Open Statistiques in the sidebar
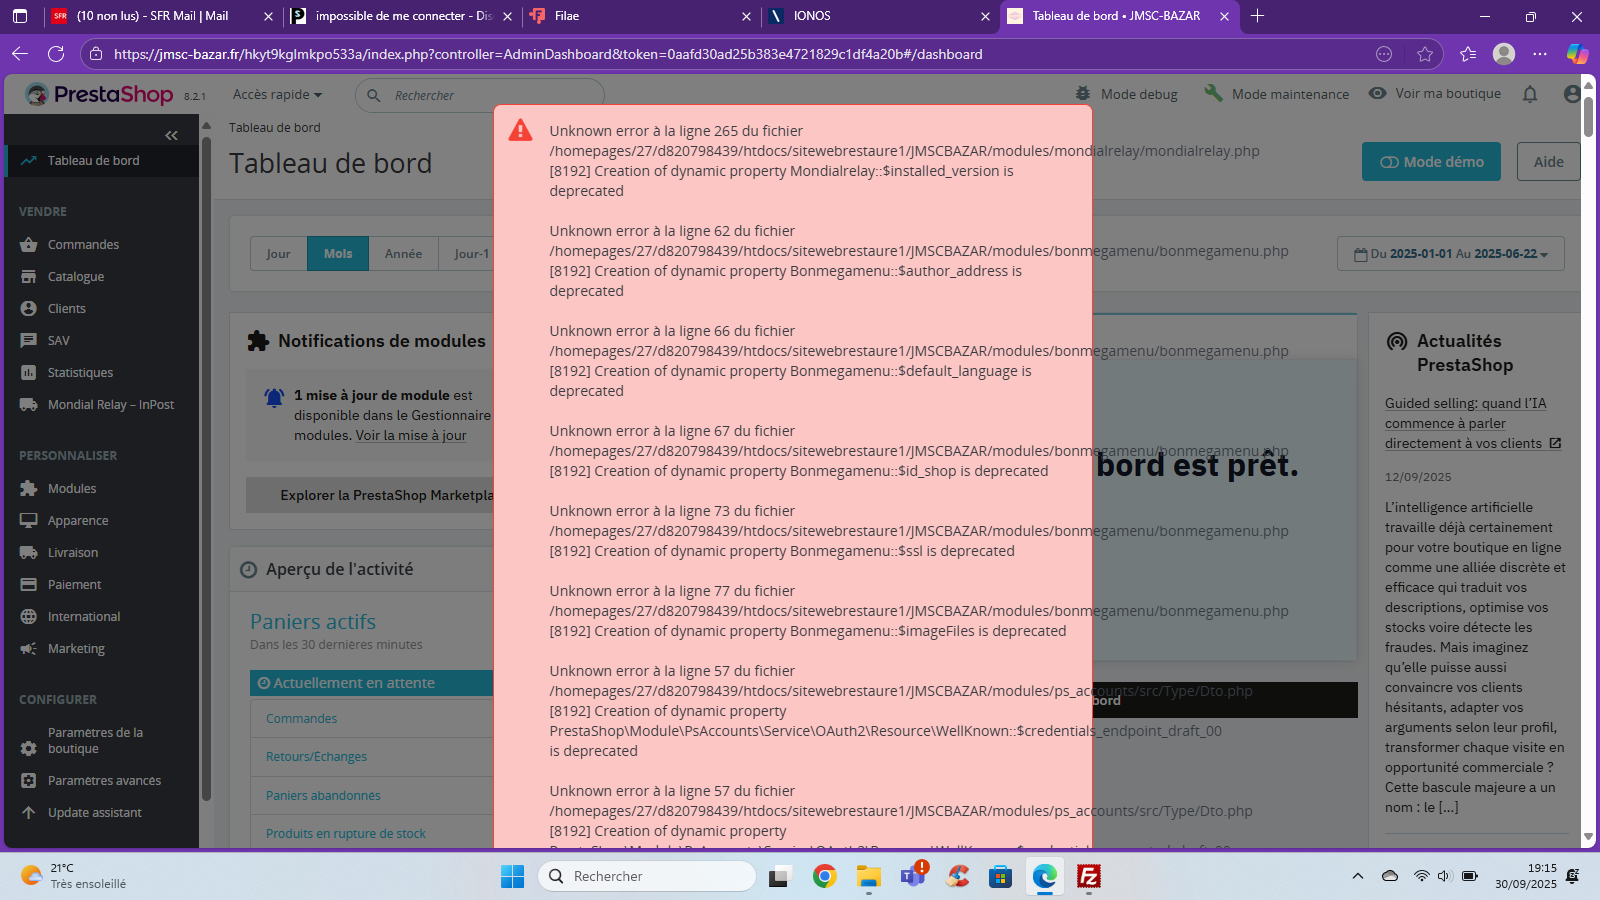The width and height of the screenshot is (1600, 900). (80, 372)
